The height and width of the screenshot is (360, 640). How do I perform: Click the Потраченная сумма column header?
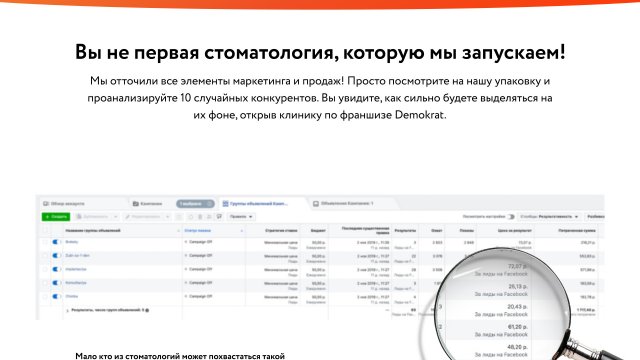pyautogui.click(x=577, y=231)
